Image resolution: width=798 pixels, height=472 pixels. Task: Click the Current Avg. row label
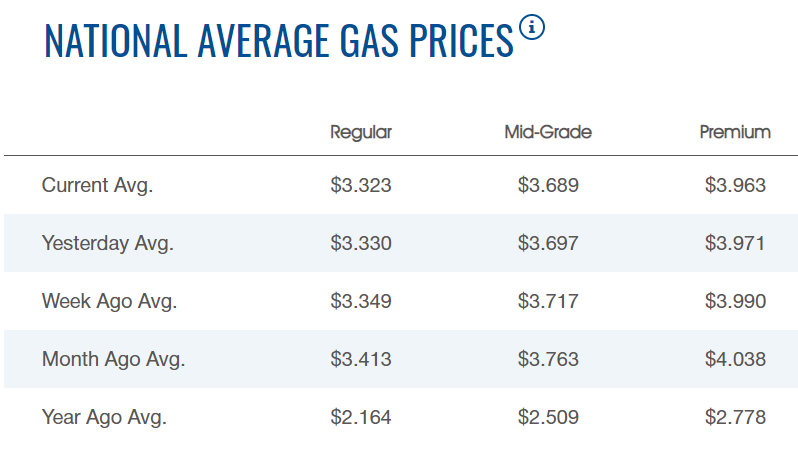pos(98,185)
